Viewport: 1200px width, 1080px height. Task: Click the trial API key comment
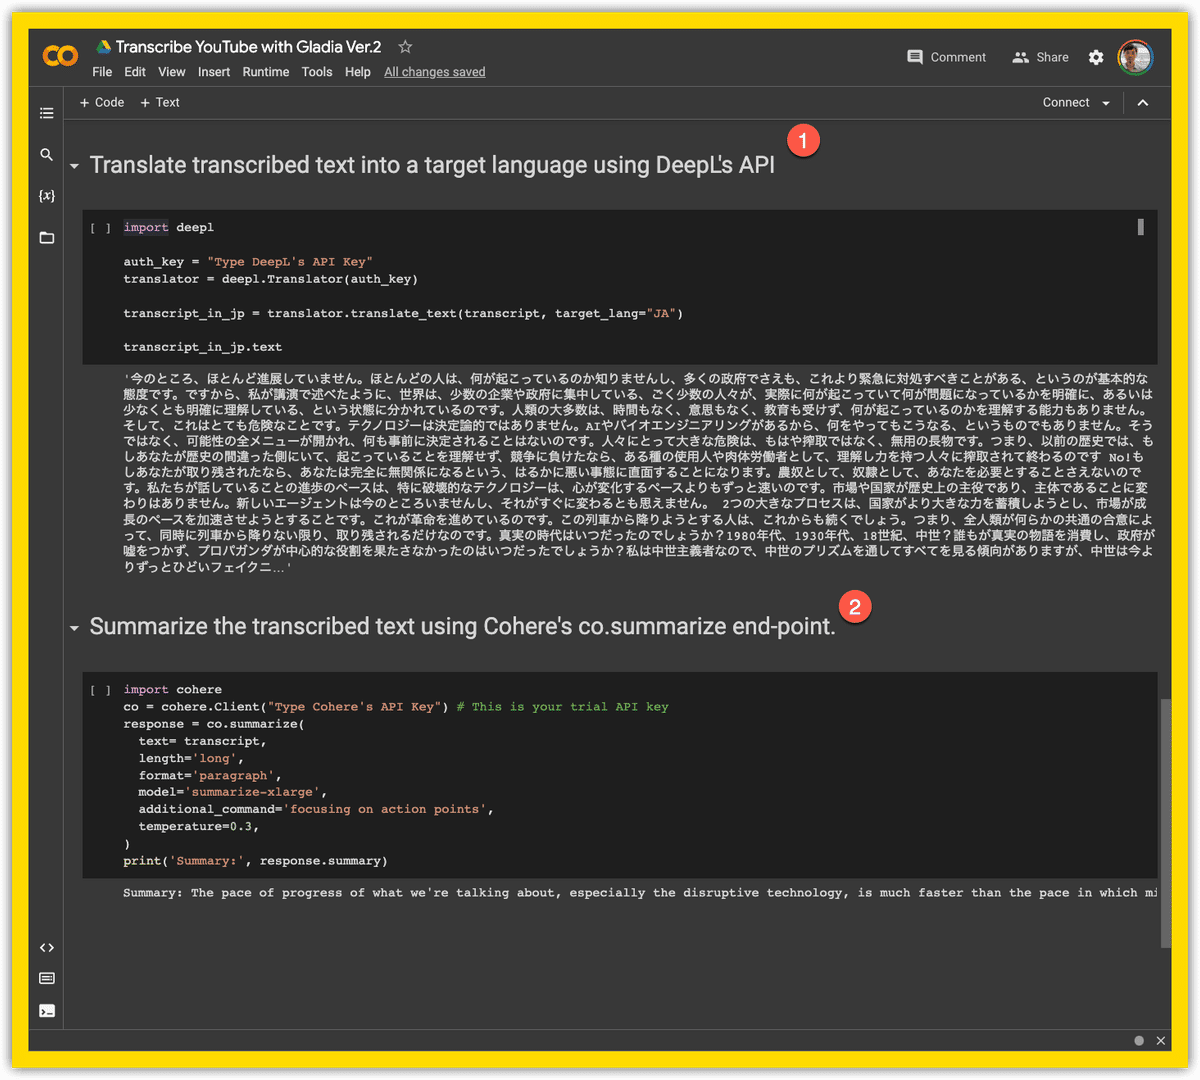pos(563,707)
